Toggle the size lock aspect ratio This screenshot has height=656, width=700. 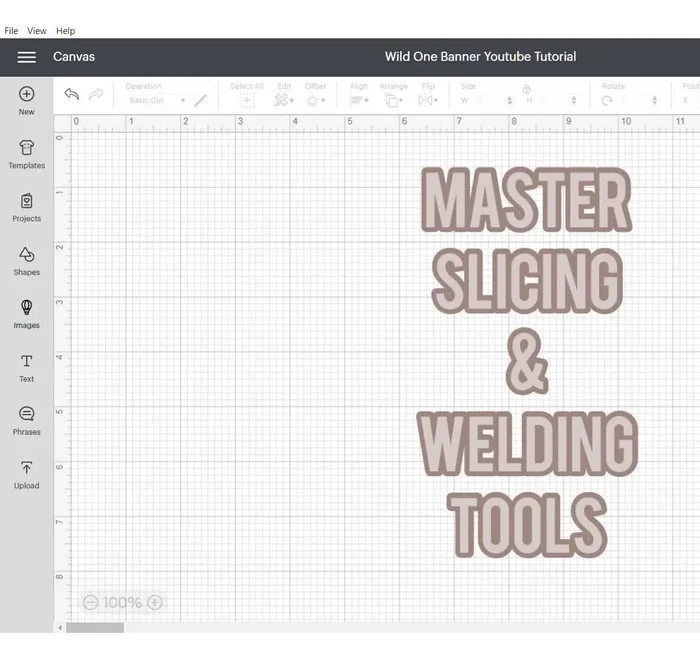click(526, 89)
